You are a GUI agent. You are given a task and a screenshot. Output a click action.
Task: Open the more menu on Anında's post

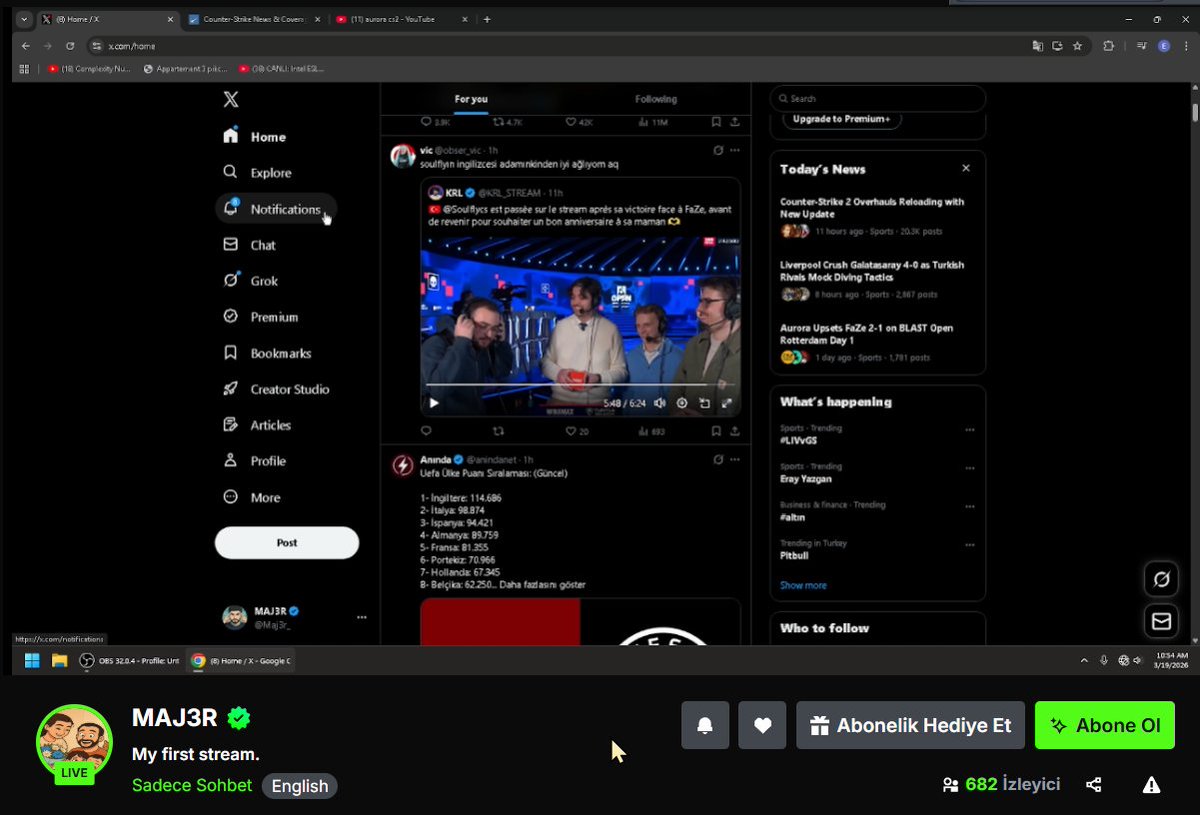tap(735, 459)
